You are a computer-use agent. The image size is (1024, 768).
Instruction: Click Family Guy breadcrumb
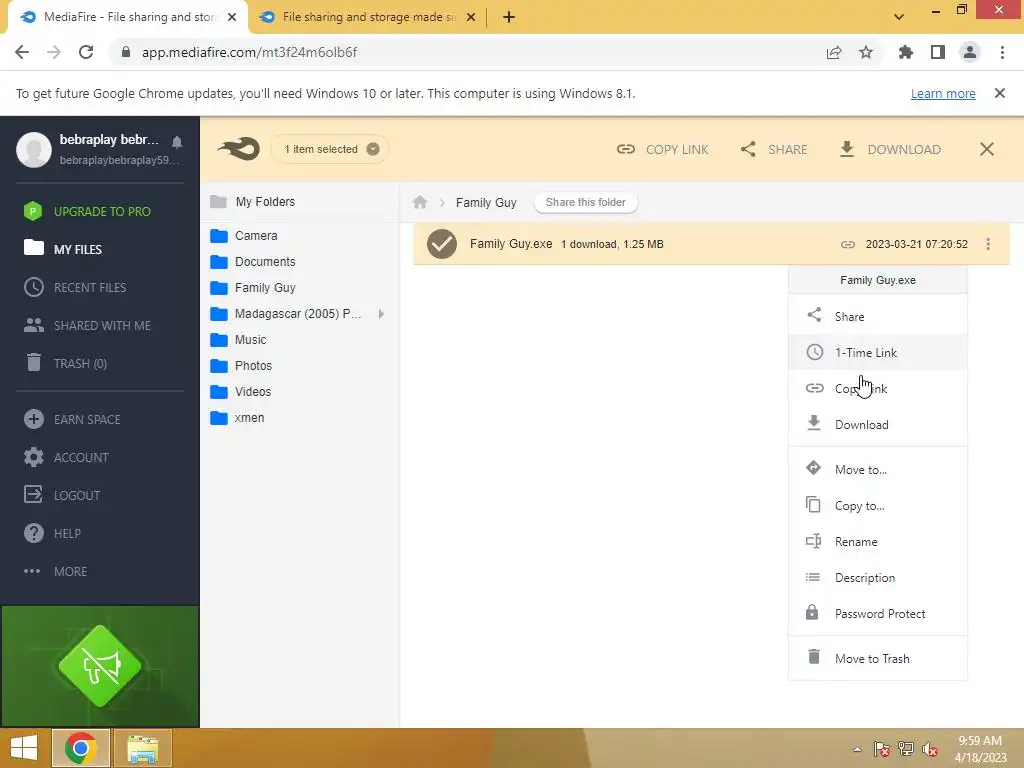[486, 202]
